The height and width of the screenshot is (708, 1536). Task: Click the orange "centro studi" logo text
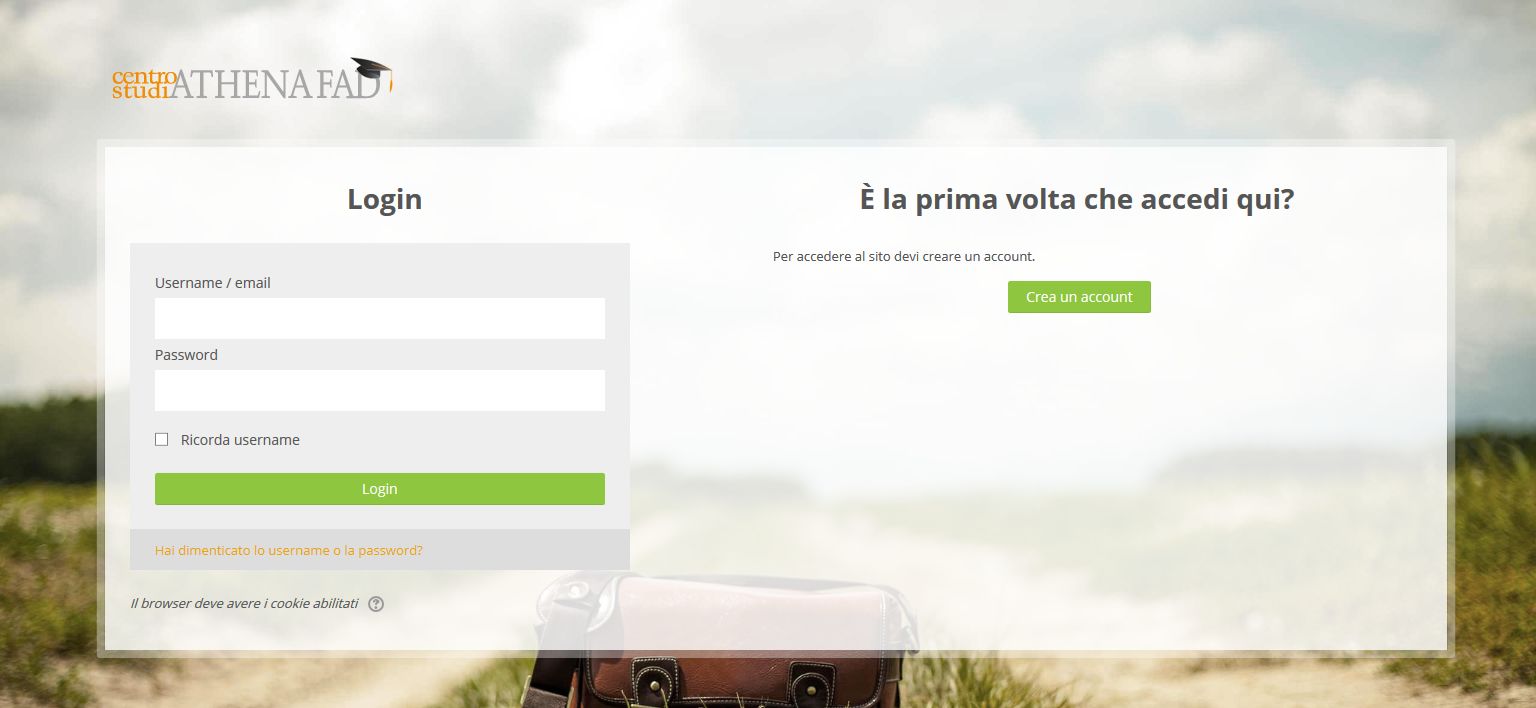click(144, 84)
